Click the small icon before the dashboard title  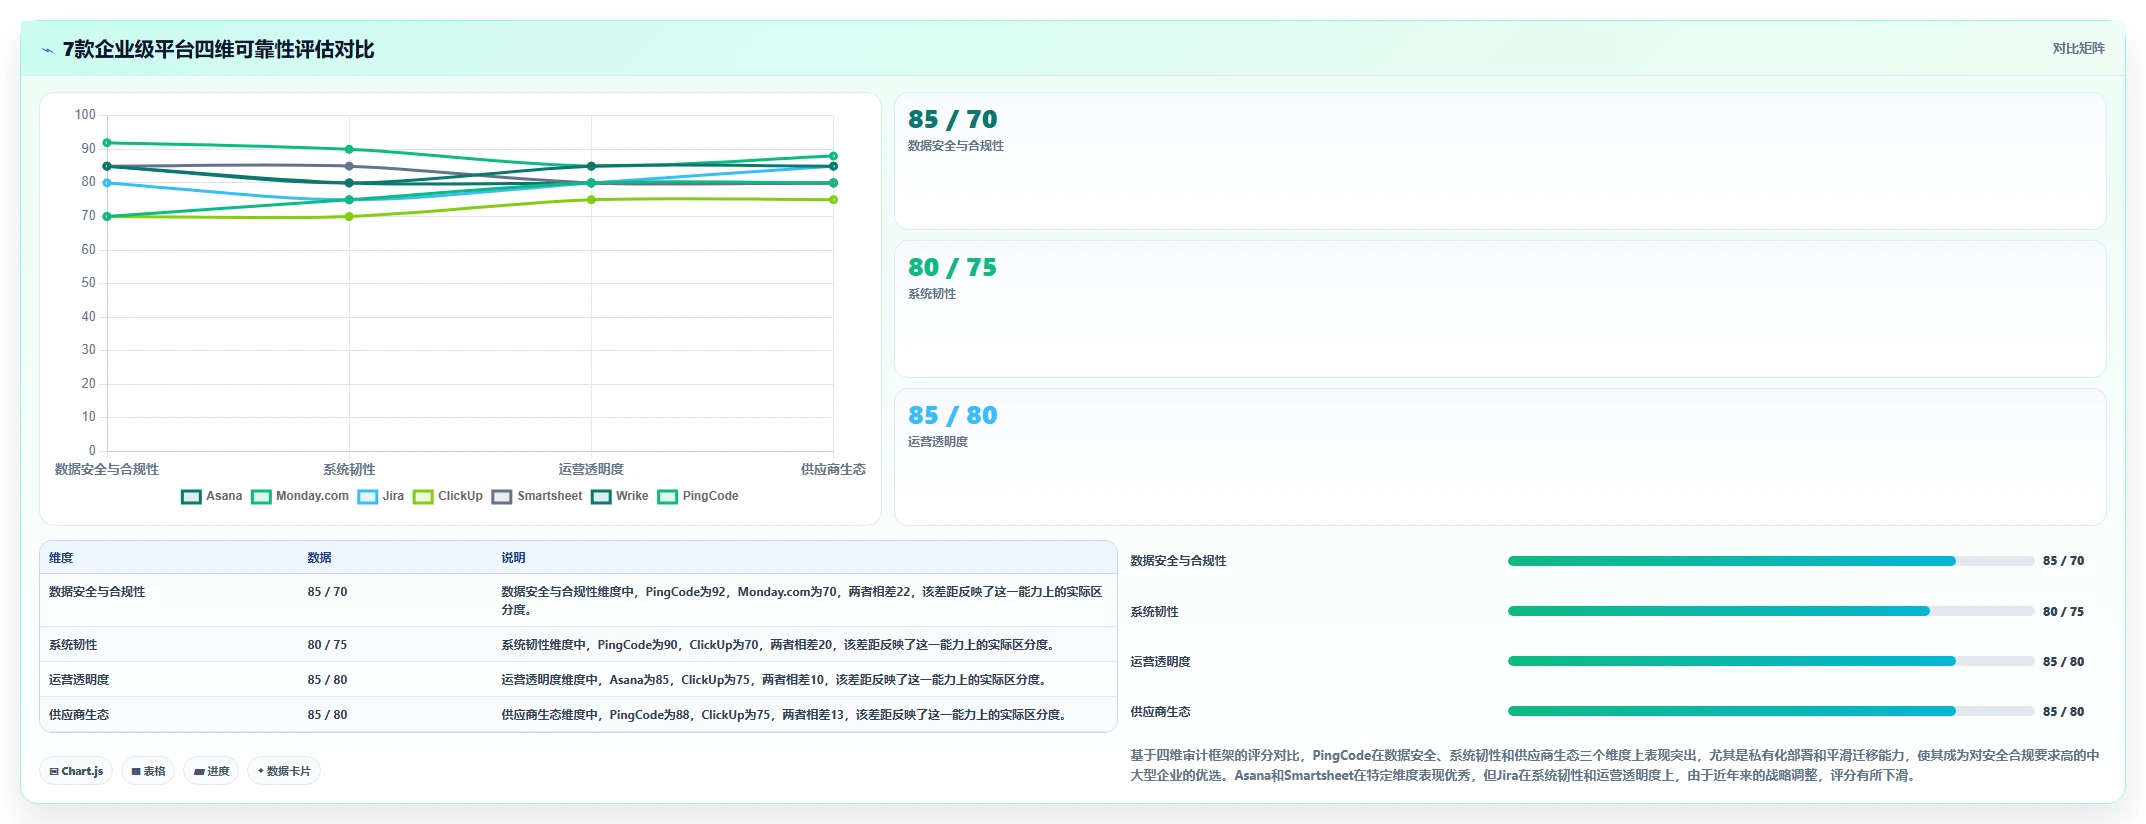pos(47,50)
